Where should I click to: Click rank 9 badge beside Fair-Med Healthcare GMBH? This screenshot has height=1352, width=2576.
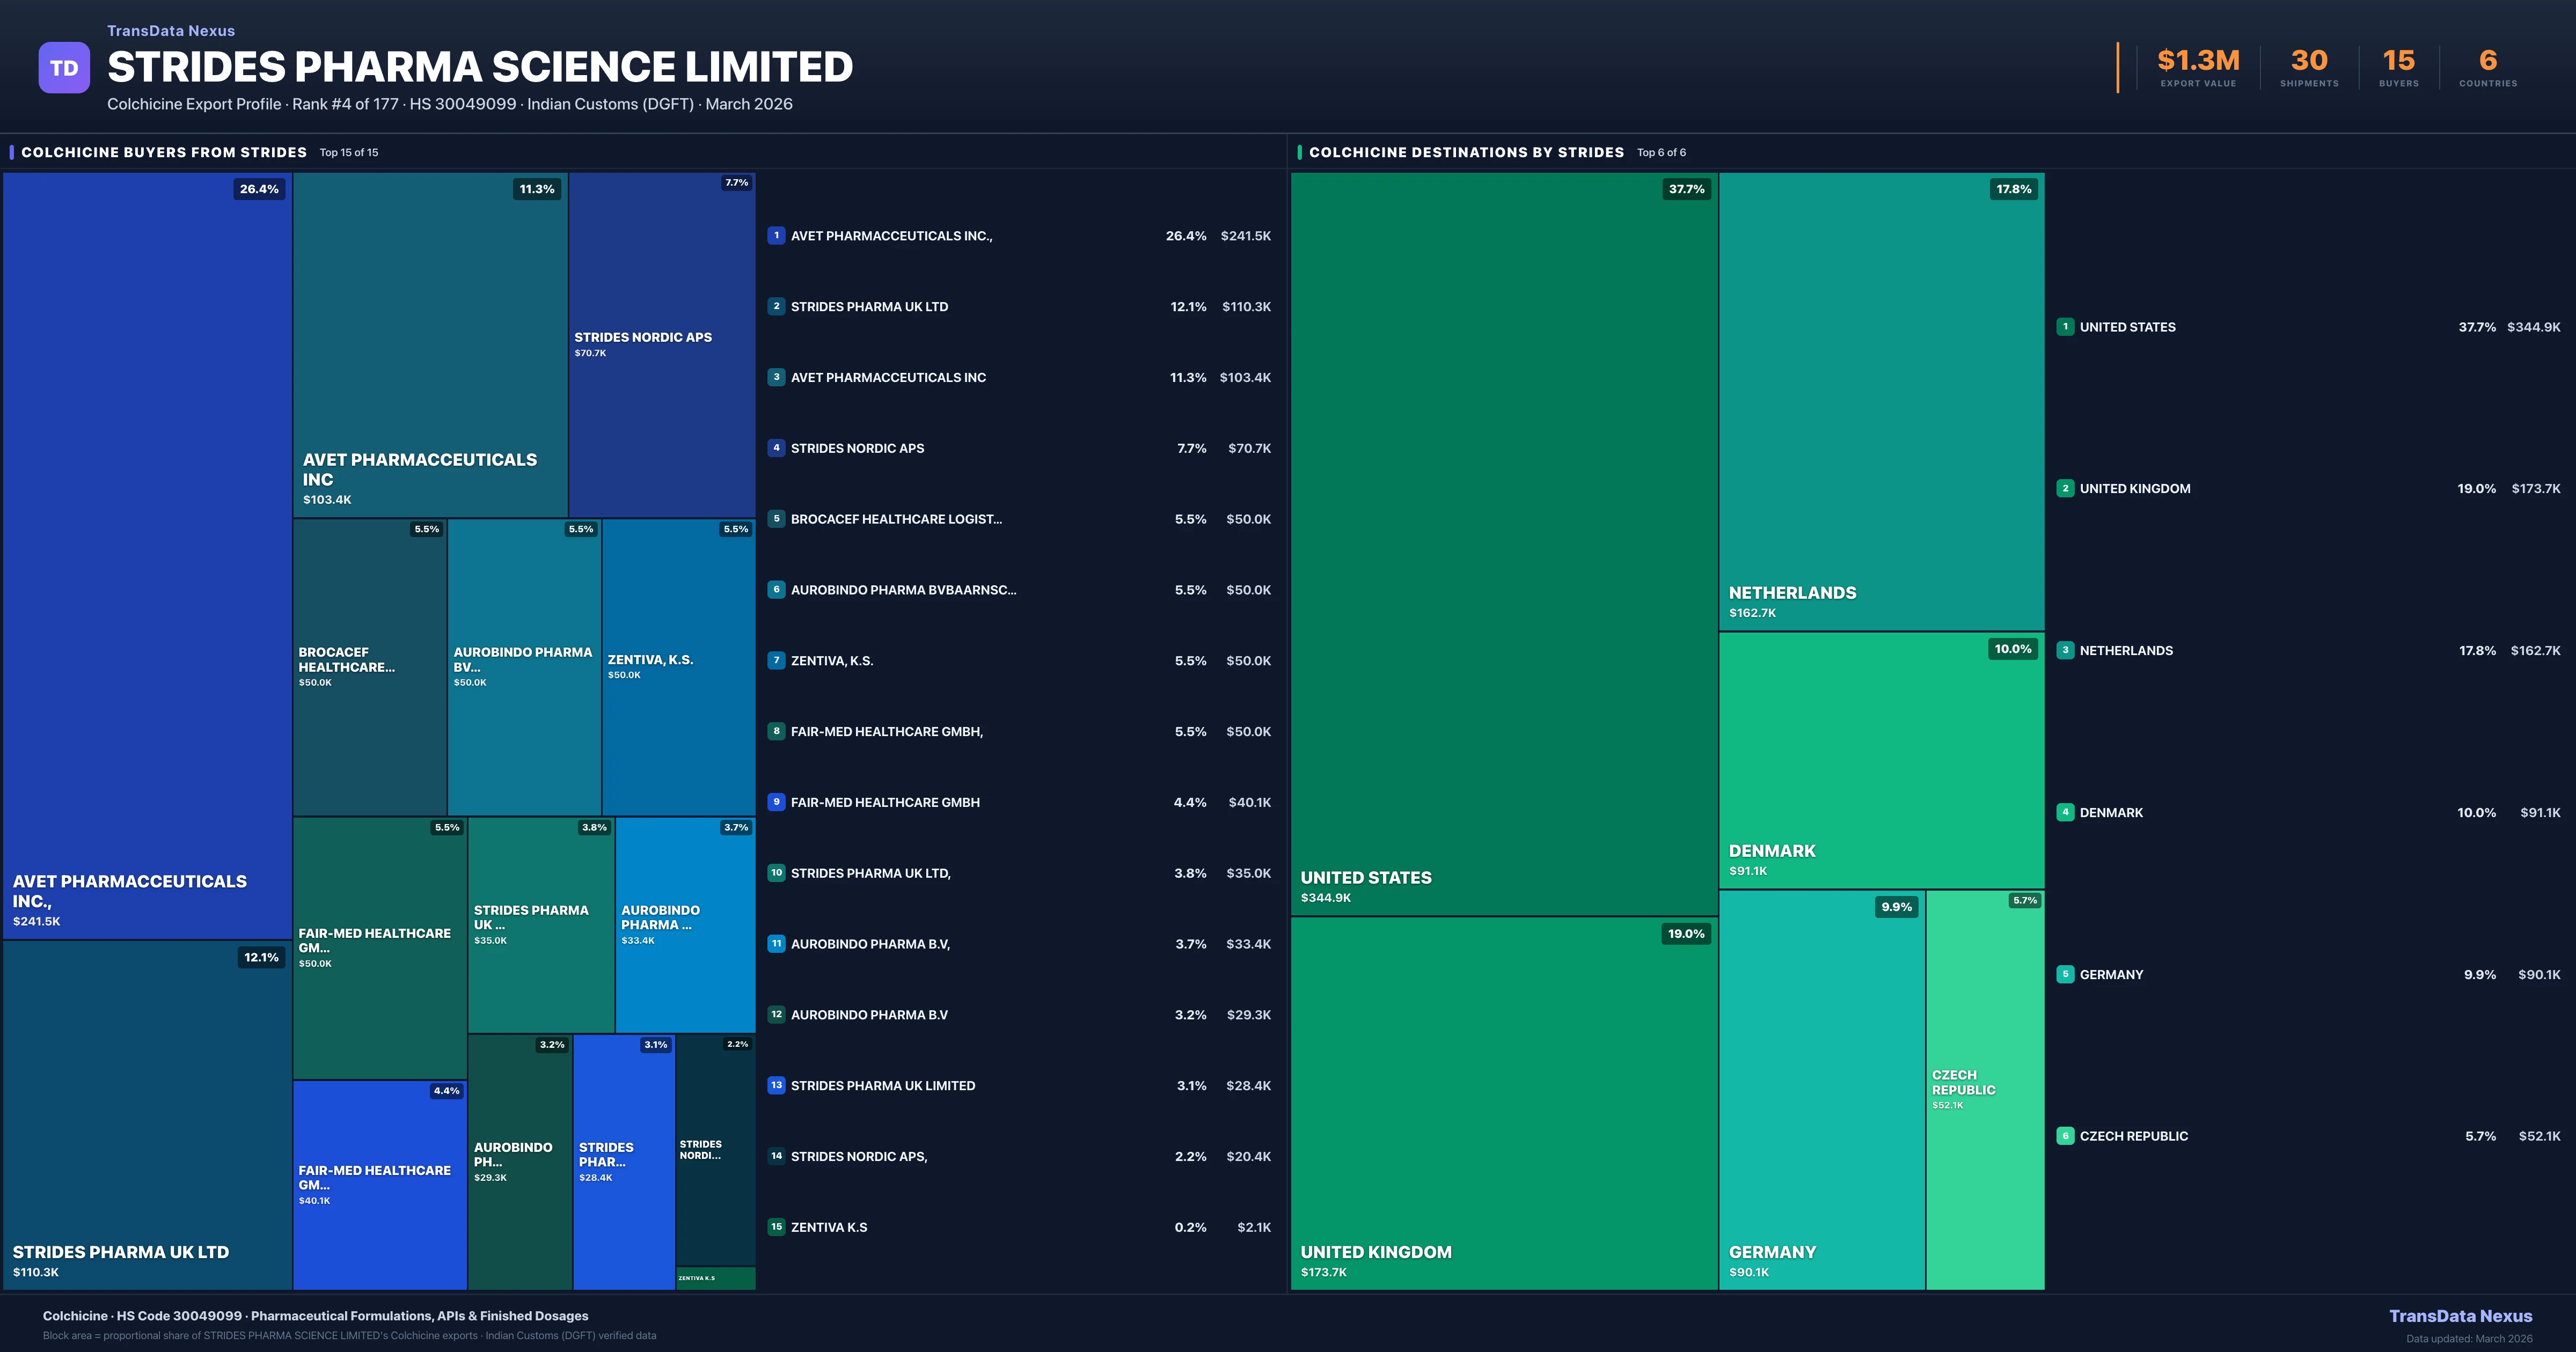pyautogui.click(x=776, y=802)
